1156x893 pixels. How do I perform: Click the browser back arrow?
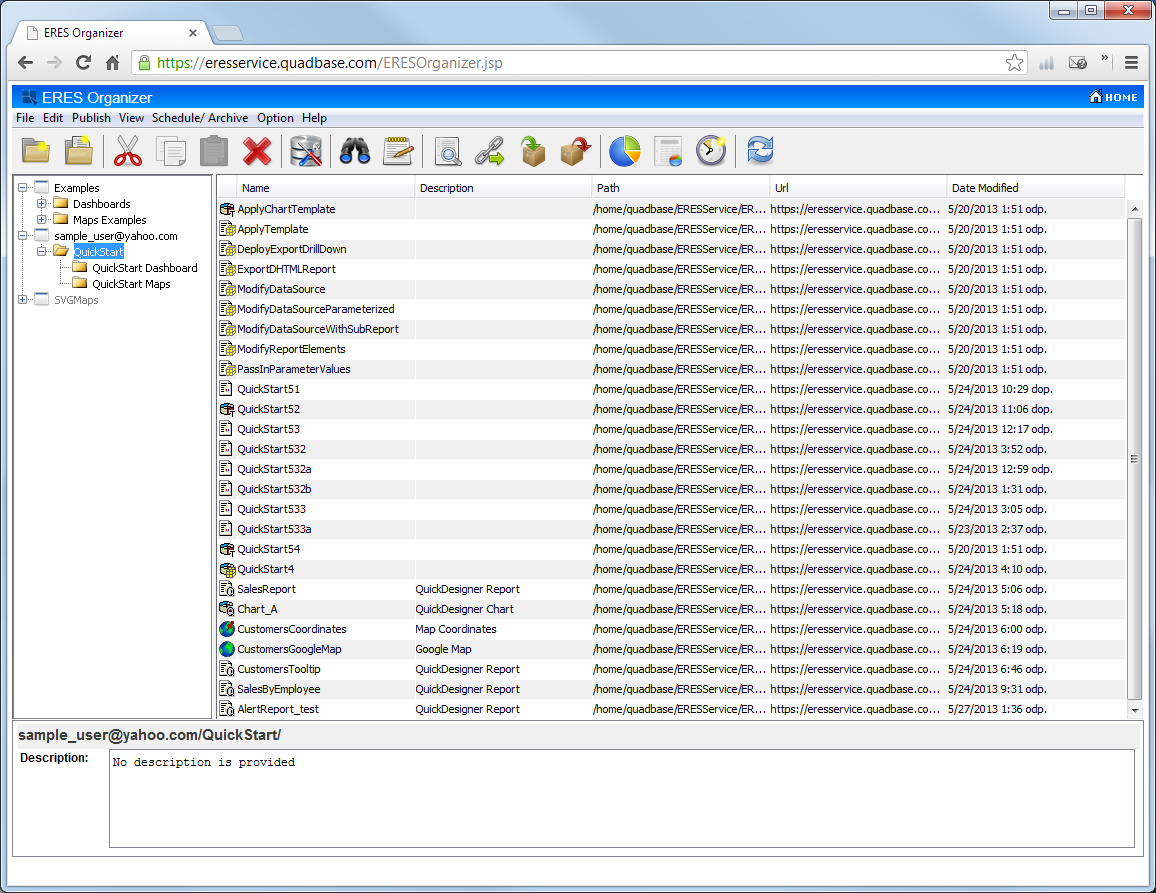pyautogui.click(x=26, y=63)
